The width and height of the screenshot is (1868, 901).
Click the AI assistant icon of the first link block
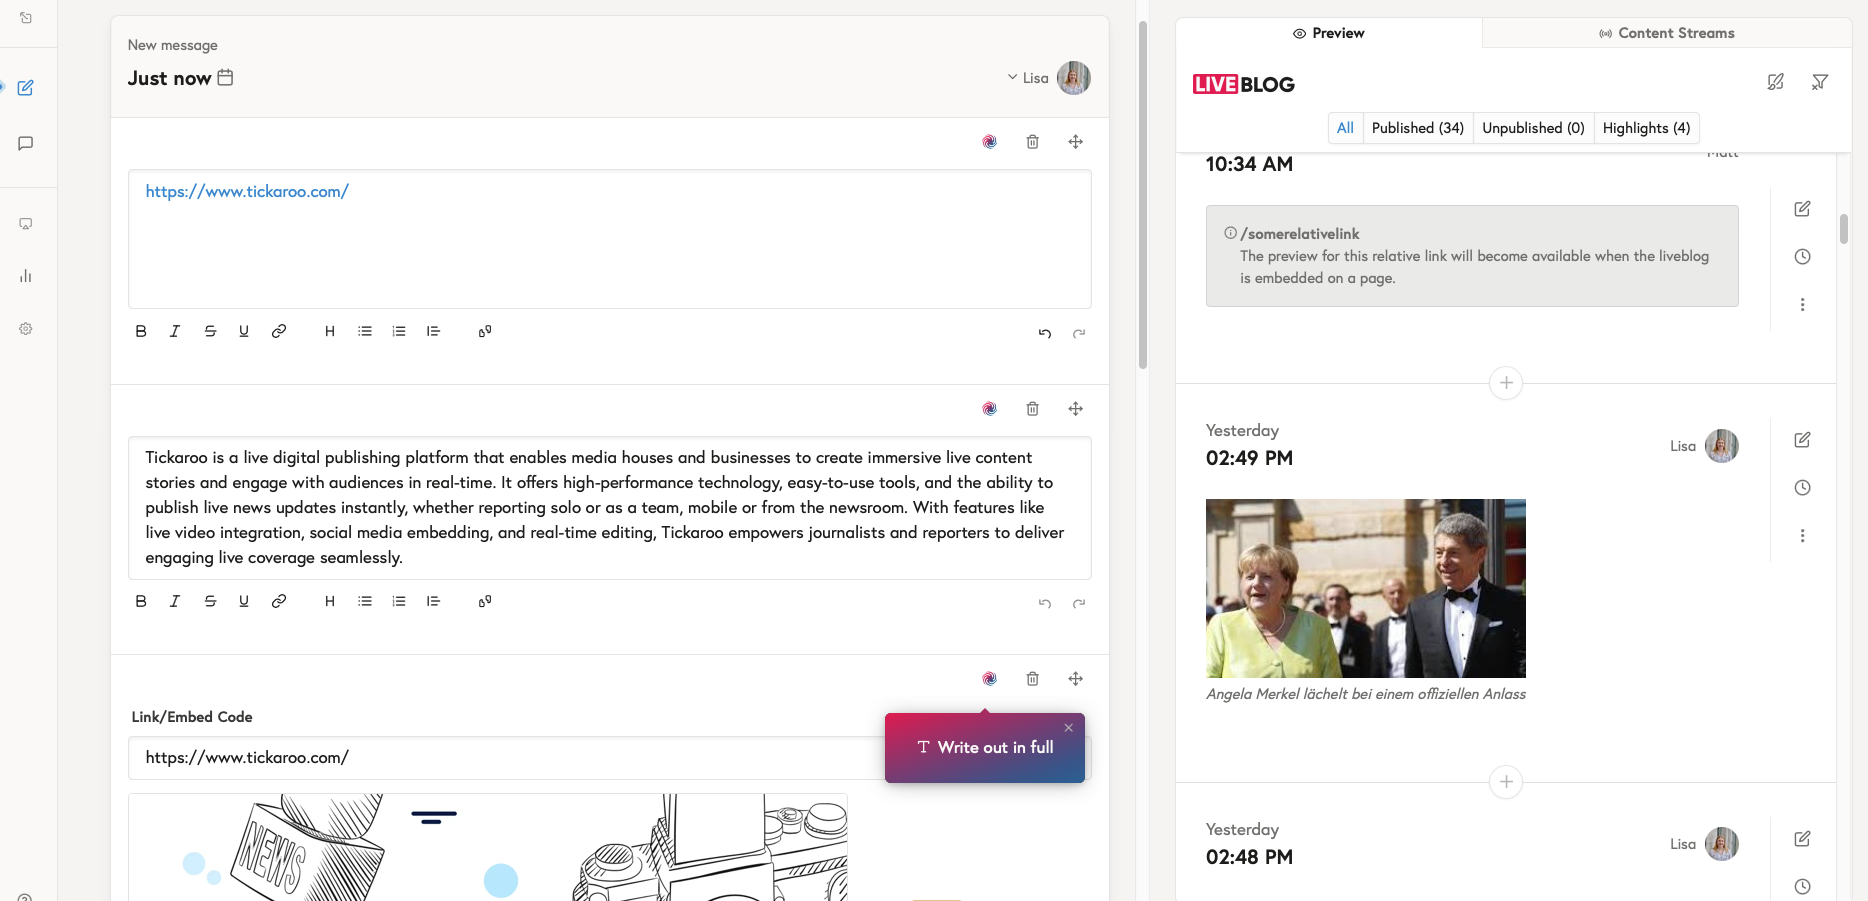pos(989,142)
